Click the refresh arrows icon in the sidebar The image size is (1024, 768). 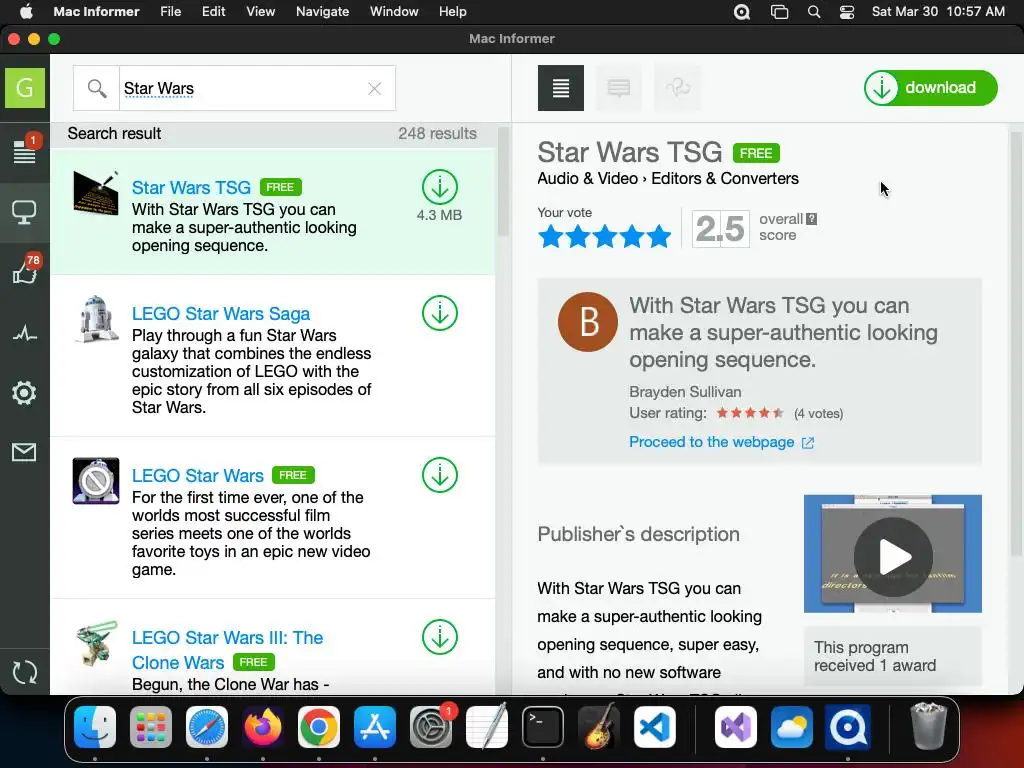[25, 672]
